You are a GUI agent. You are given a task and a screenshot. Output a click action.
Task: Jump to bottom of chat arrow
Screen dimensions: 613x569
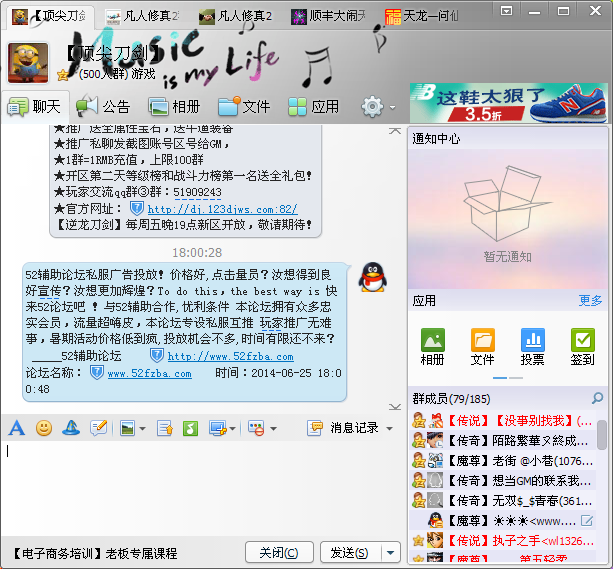point(395,407)
